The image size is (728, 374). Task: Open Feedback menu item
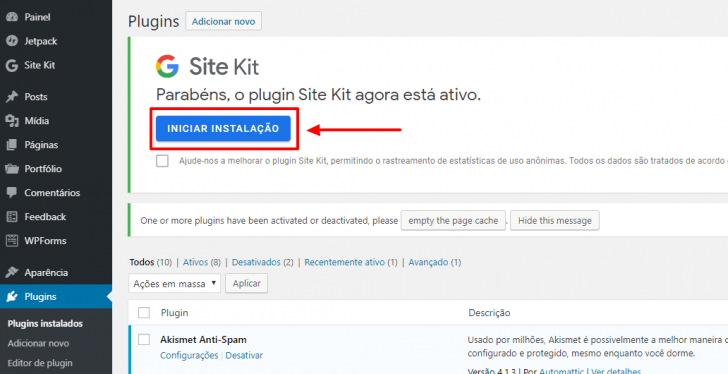(56, 217)
